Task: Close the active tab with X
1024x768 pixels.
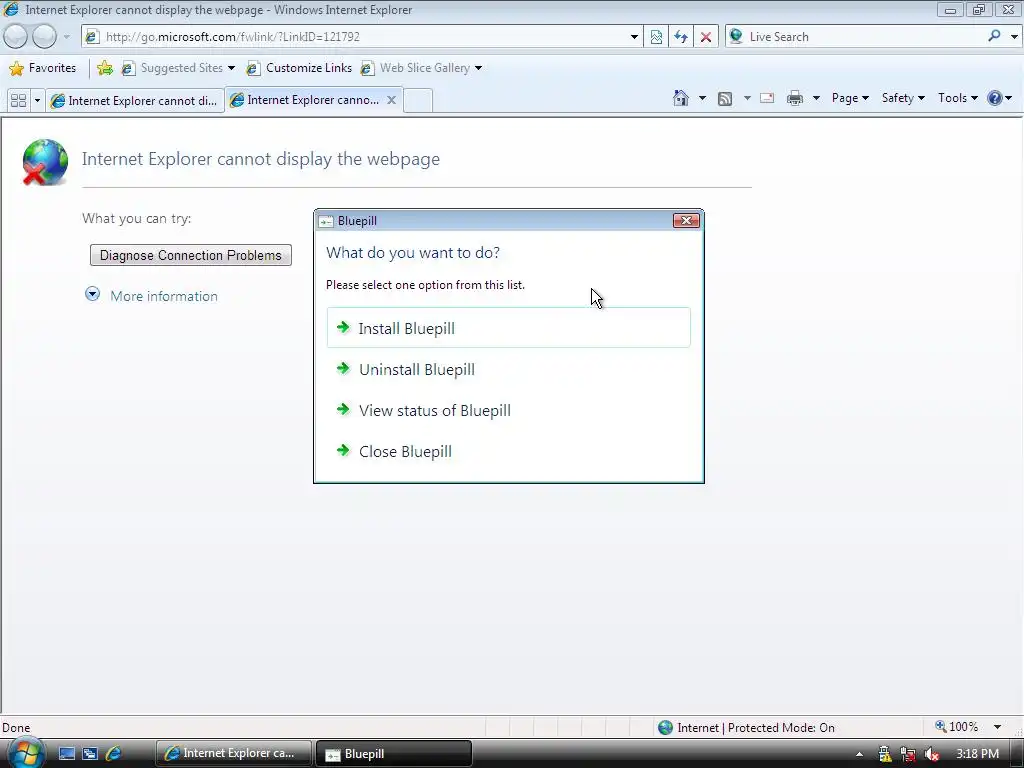Action: (x=391, y=100)
